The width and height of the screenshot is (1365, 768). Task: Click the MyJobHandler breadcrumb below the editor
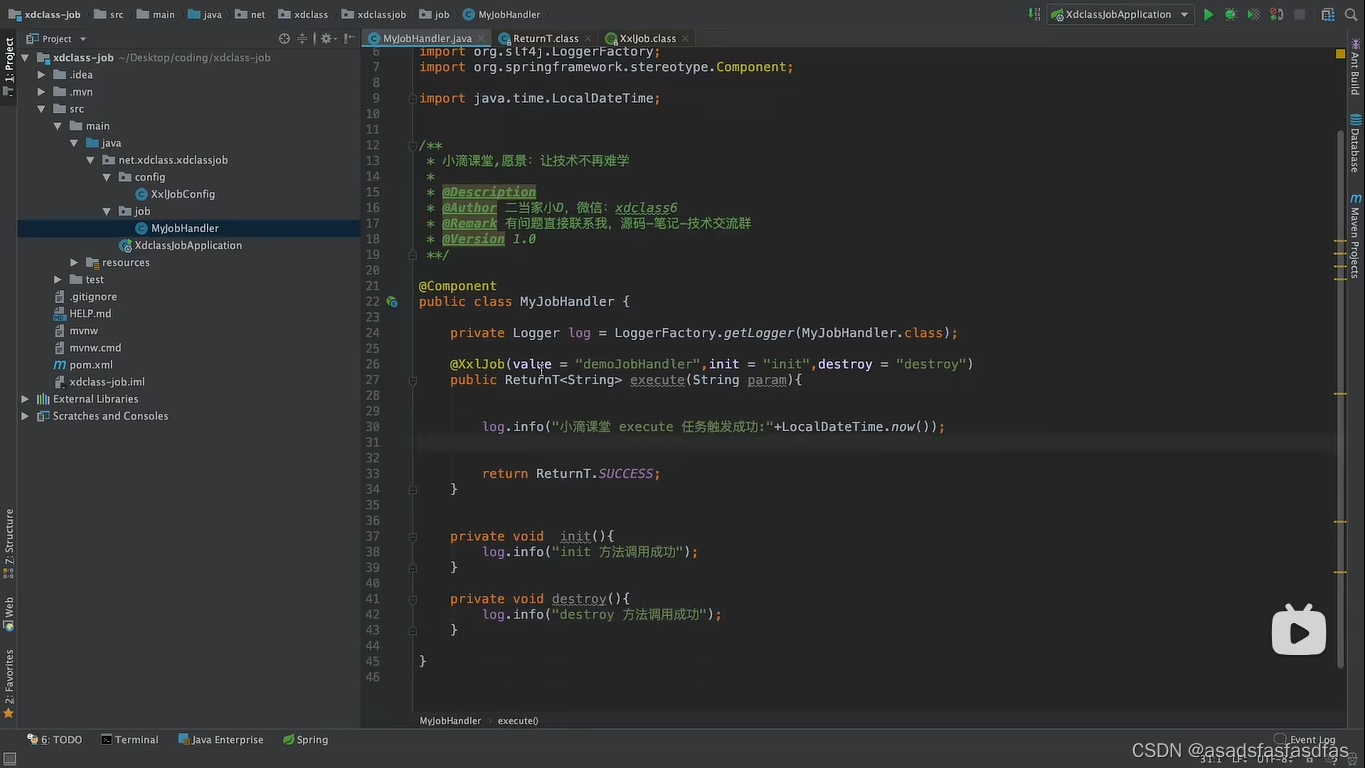pos(450,720)
